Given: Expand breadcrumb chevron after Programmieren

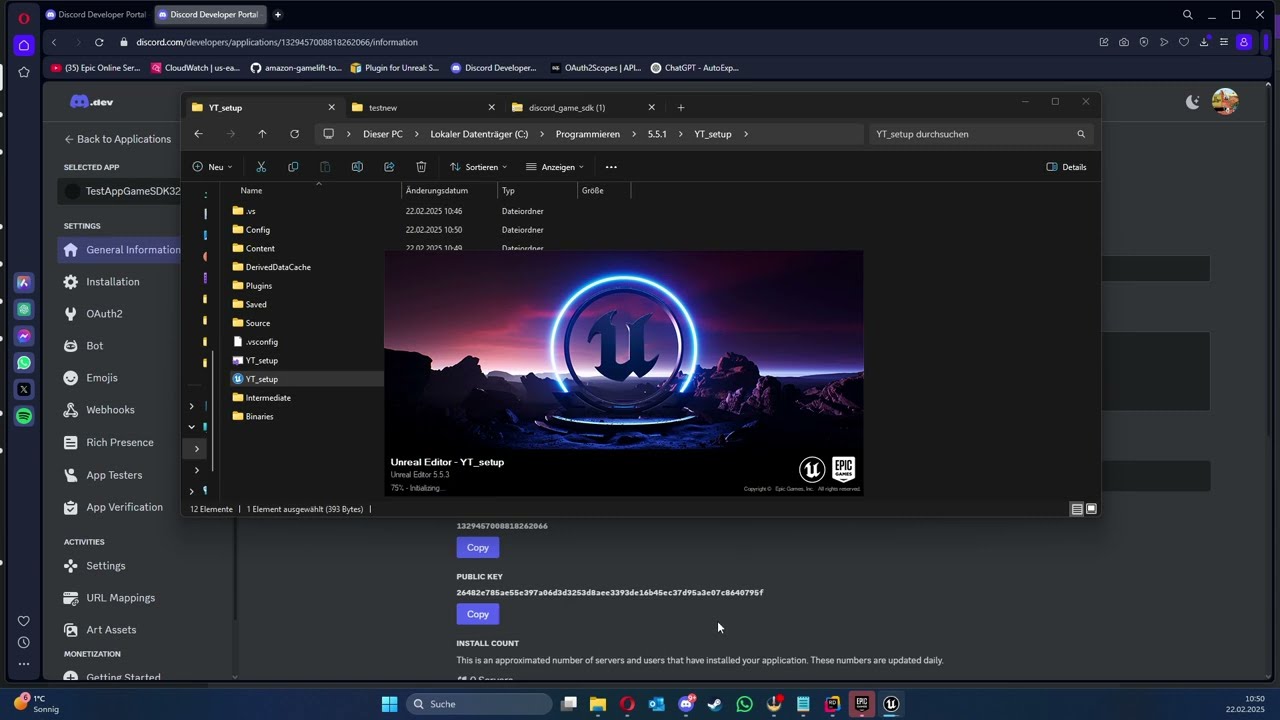Looking at the screenshot, I should tap(634, 134).
